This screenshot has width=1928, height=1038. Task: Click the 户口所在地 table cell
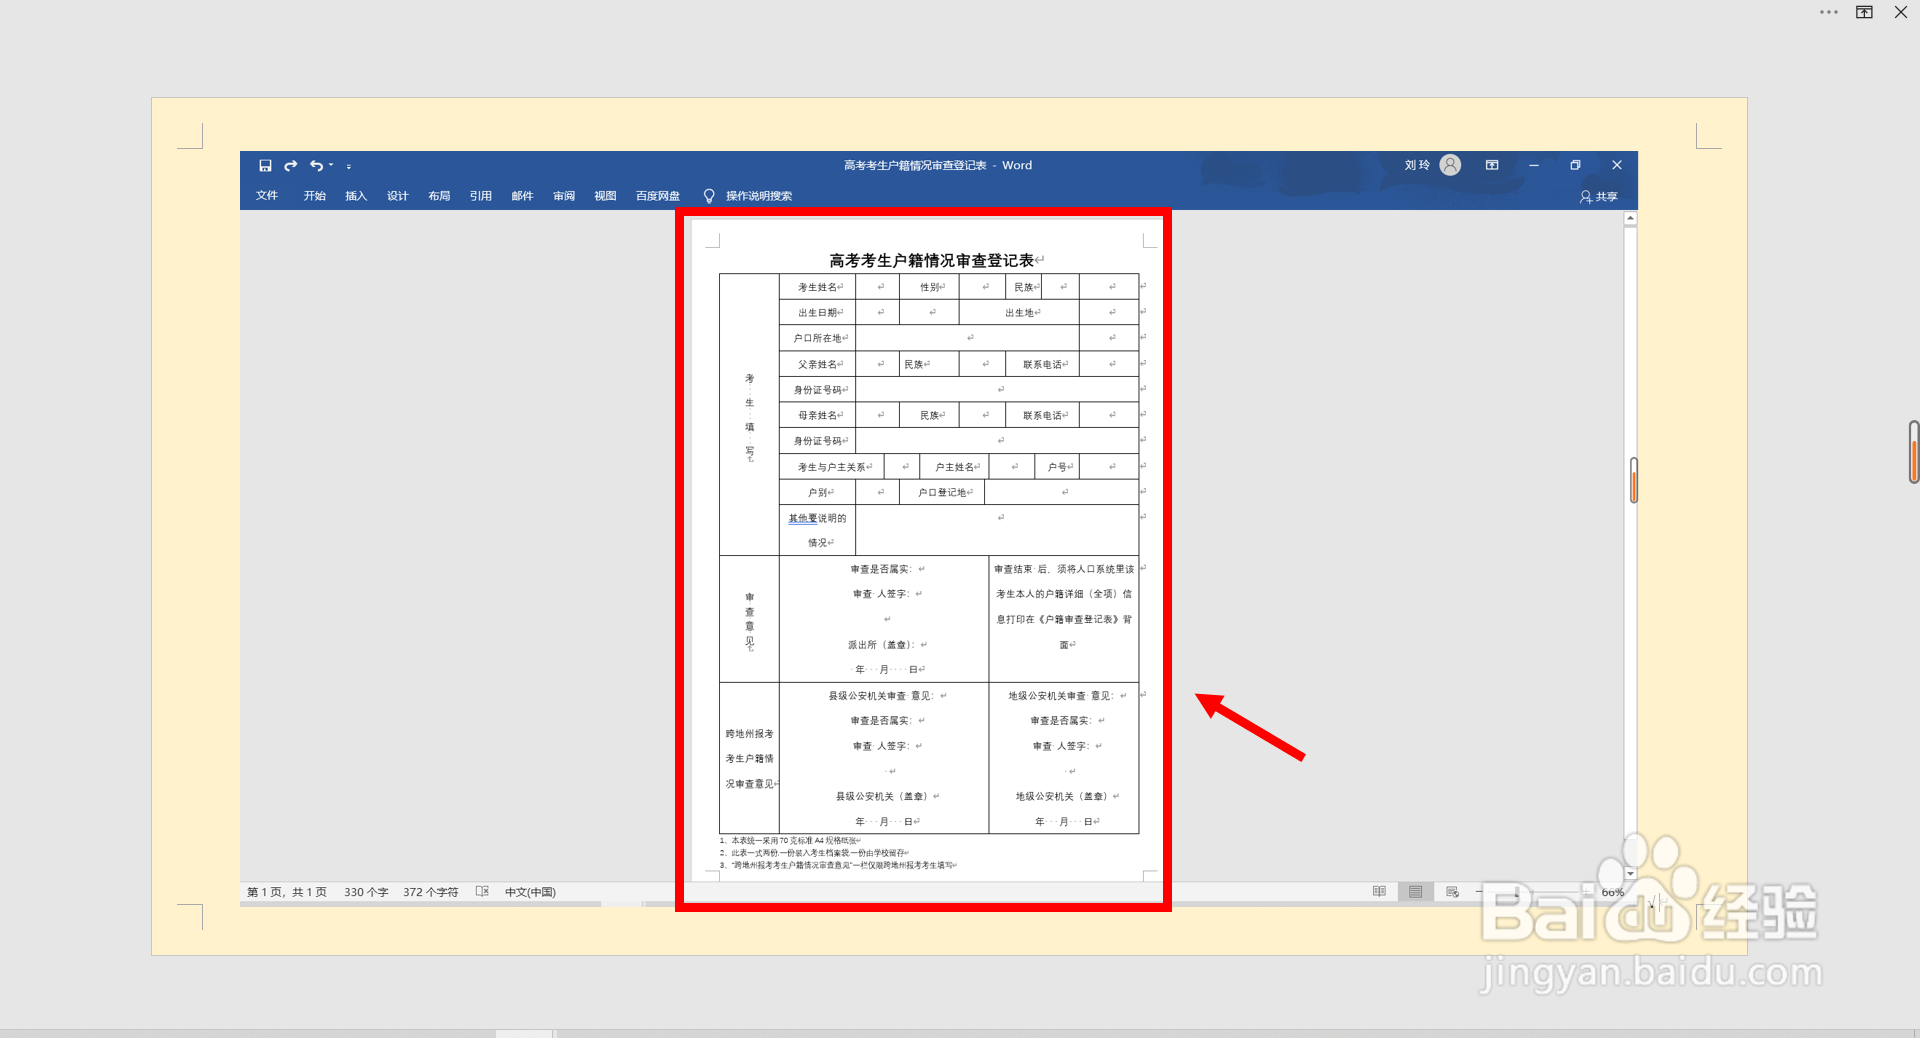(817, 338)
